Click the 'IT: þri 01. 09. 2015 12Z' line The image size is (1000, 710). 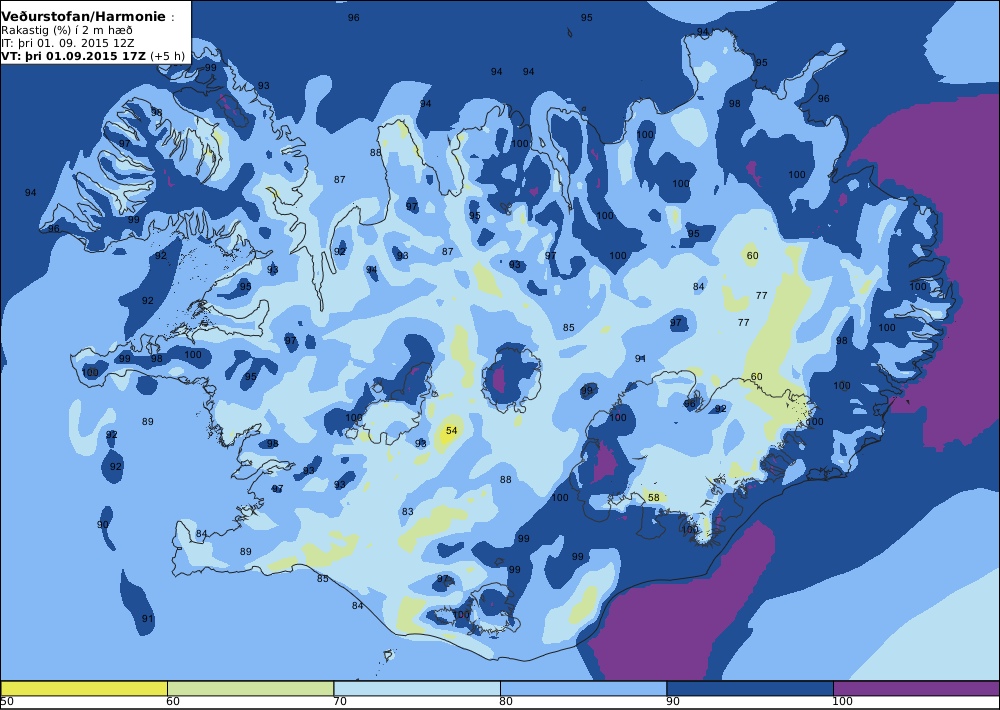point(68,43)
